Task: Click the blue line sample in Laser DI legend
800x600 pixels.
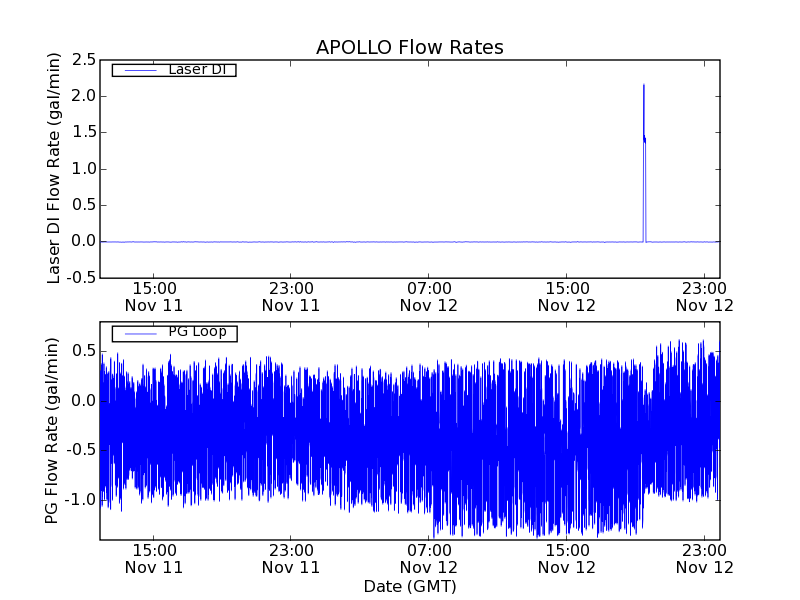Action: pyautogui.click(x=137, y=70)
